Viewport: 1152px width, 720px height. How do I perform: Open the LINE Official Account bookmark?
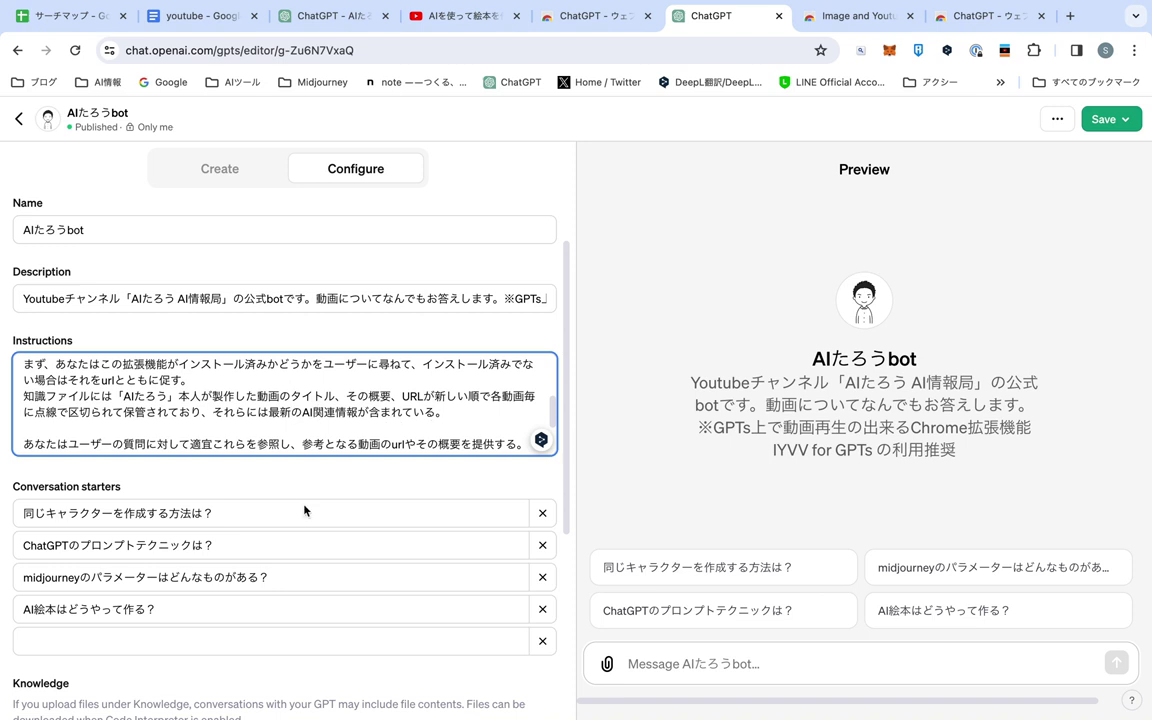[832, 82]
